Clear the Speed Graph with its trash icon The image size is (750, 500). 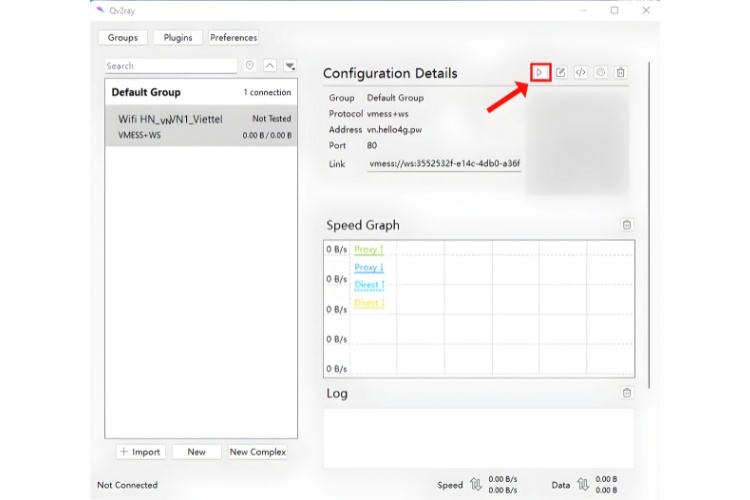[x=627, y=225]
